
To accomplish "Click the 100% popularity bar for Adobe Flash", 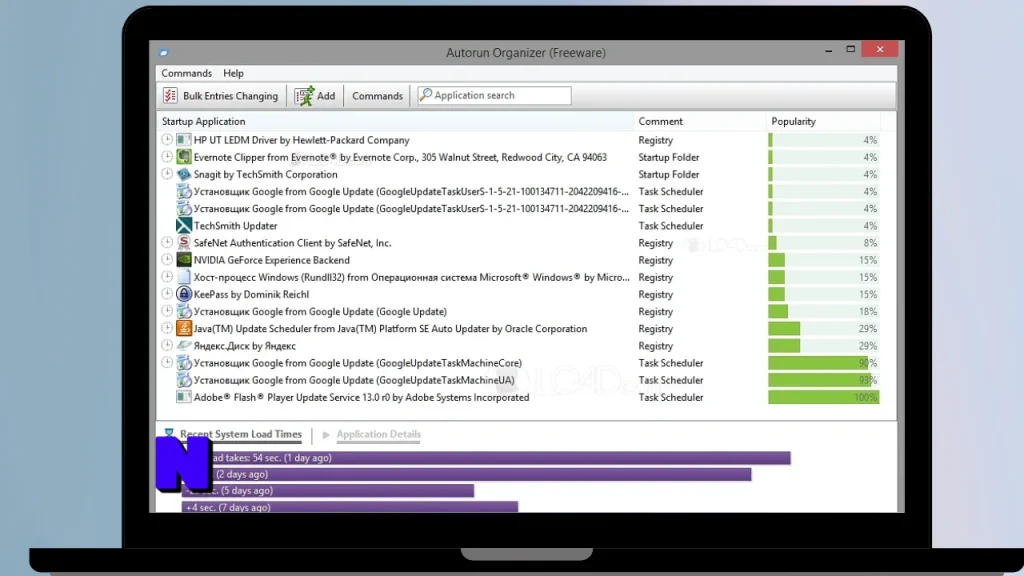I will click(x=824, y=397).
